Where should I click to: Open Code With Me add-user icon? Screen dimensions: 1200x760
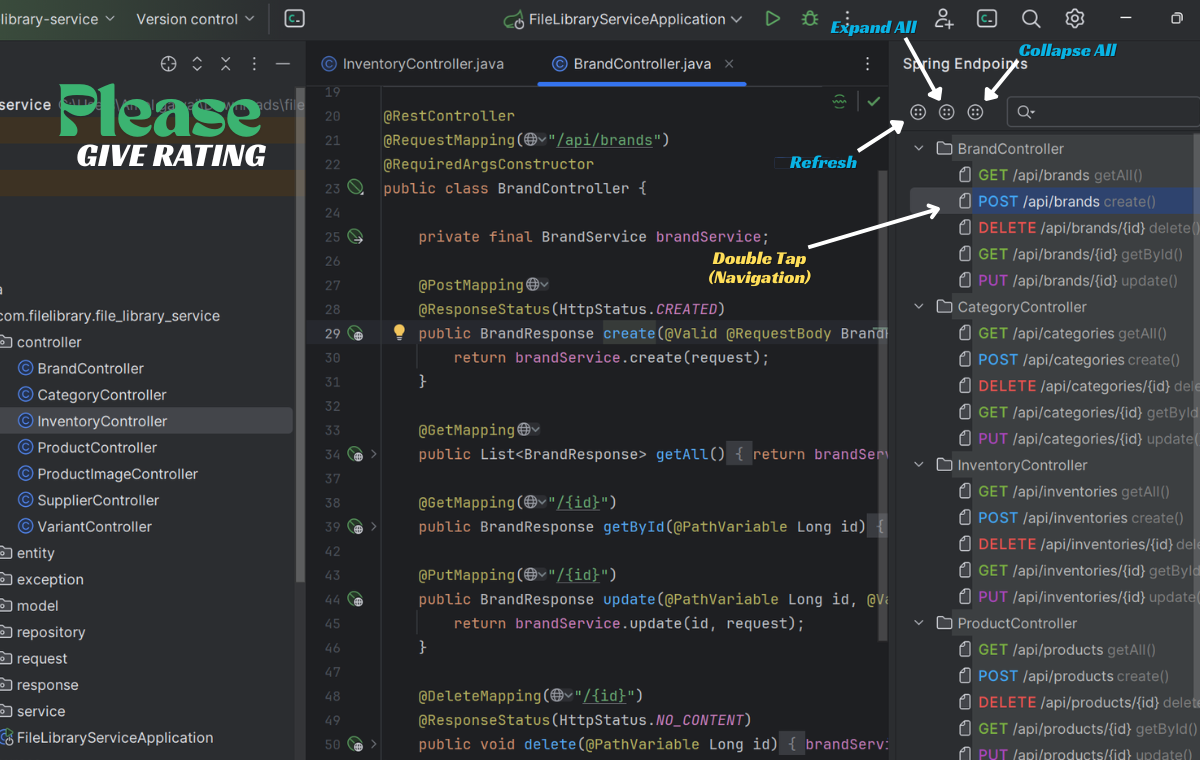point(943,18)
